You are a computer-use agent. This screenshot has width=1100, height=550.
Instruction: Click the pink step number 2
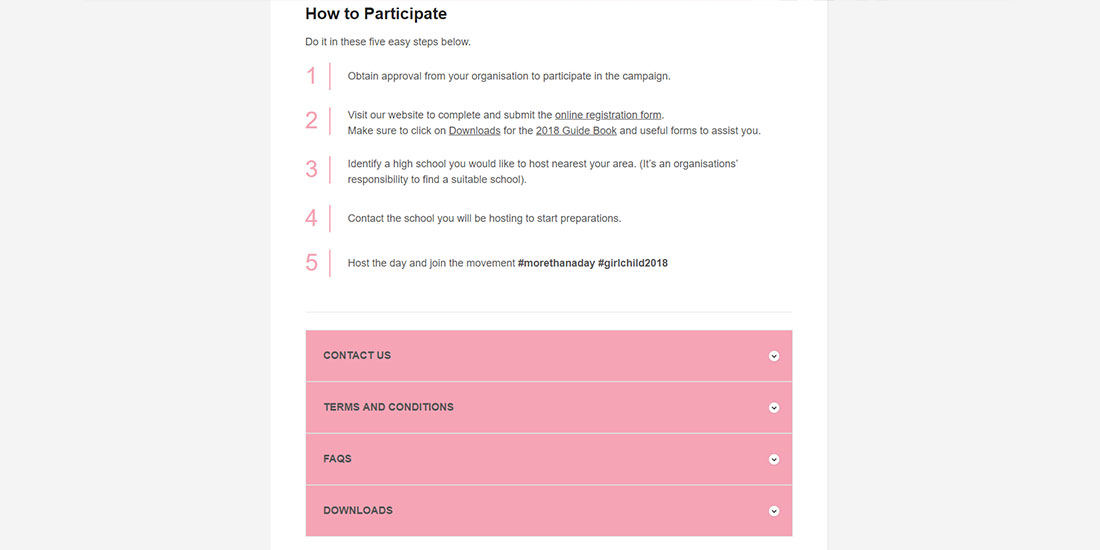click(311, 121)
